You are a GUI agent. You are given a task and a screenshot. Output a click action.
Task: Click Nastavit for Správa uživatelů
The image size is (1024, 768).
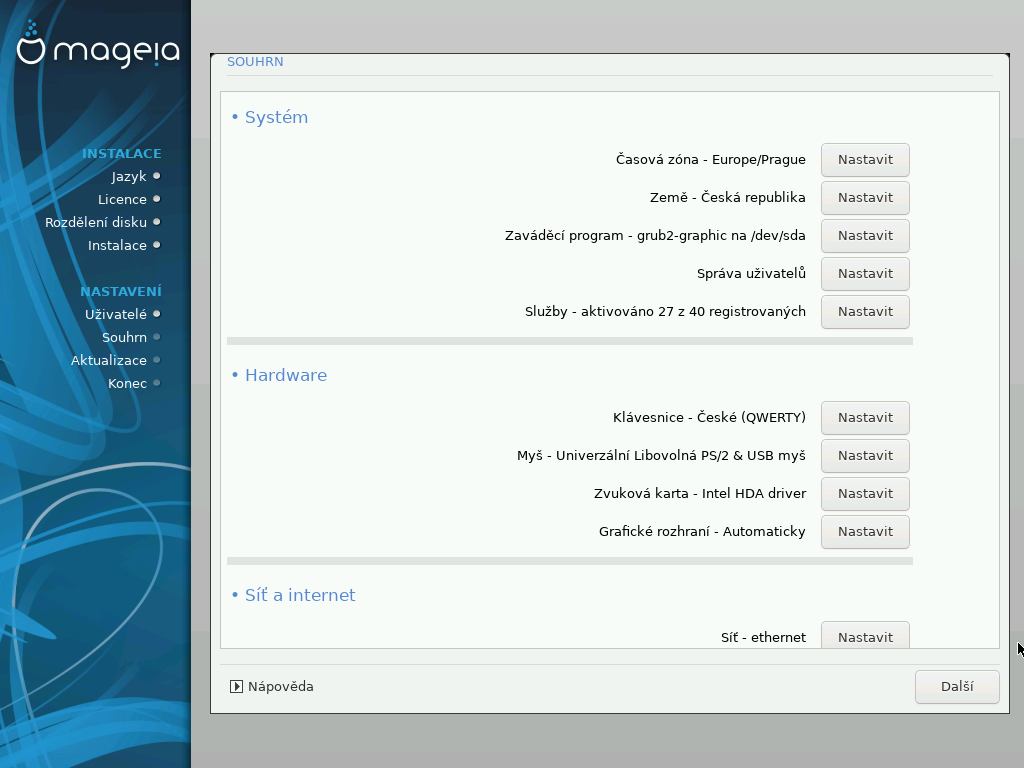865,274
